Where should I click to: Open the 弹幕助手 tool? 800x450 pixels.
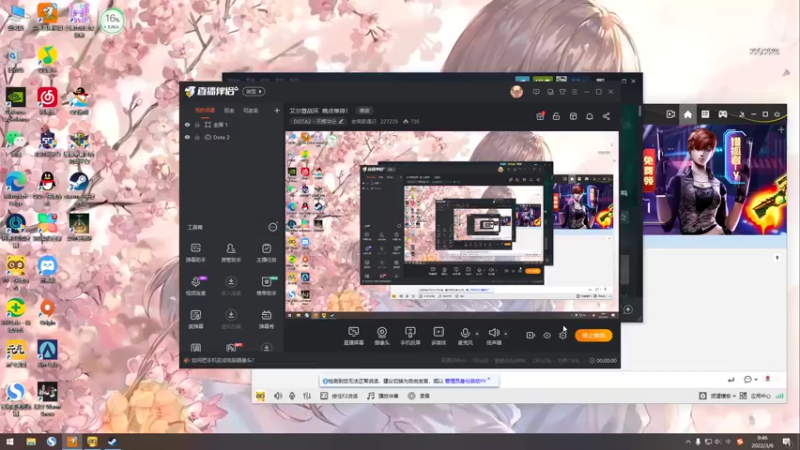coord(196,252)
